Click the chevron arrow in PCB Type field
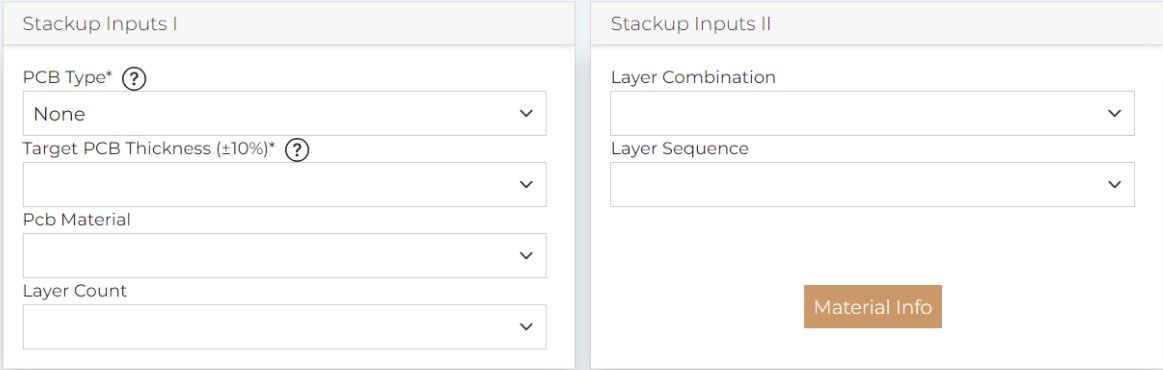 [526, 113]
